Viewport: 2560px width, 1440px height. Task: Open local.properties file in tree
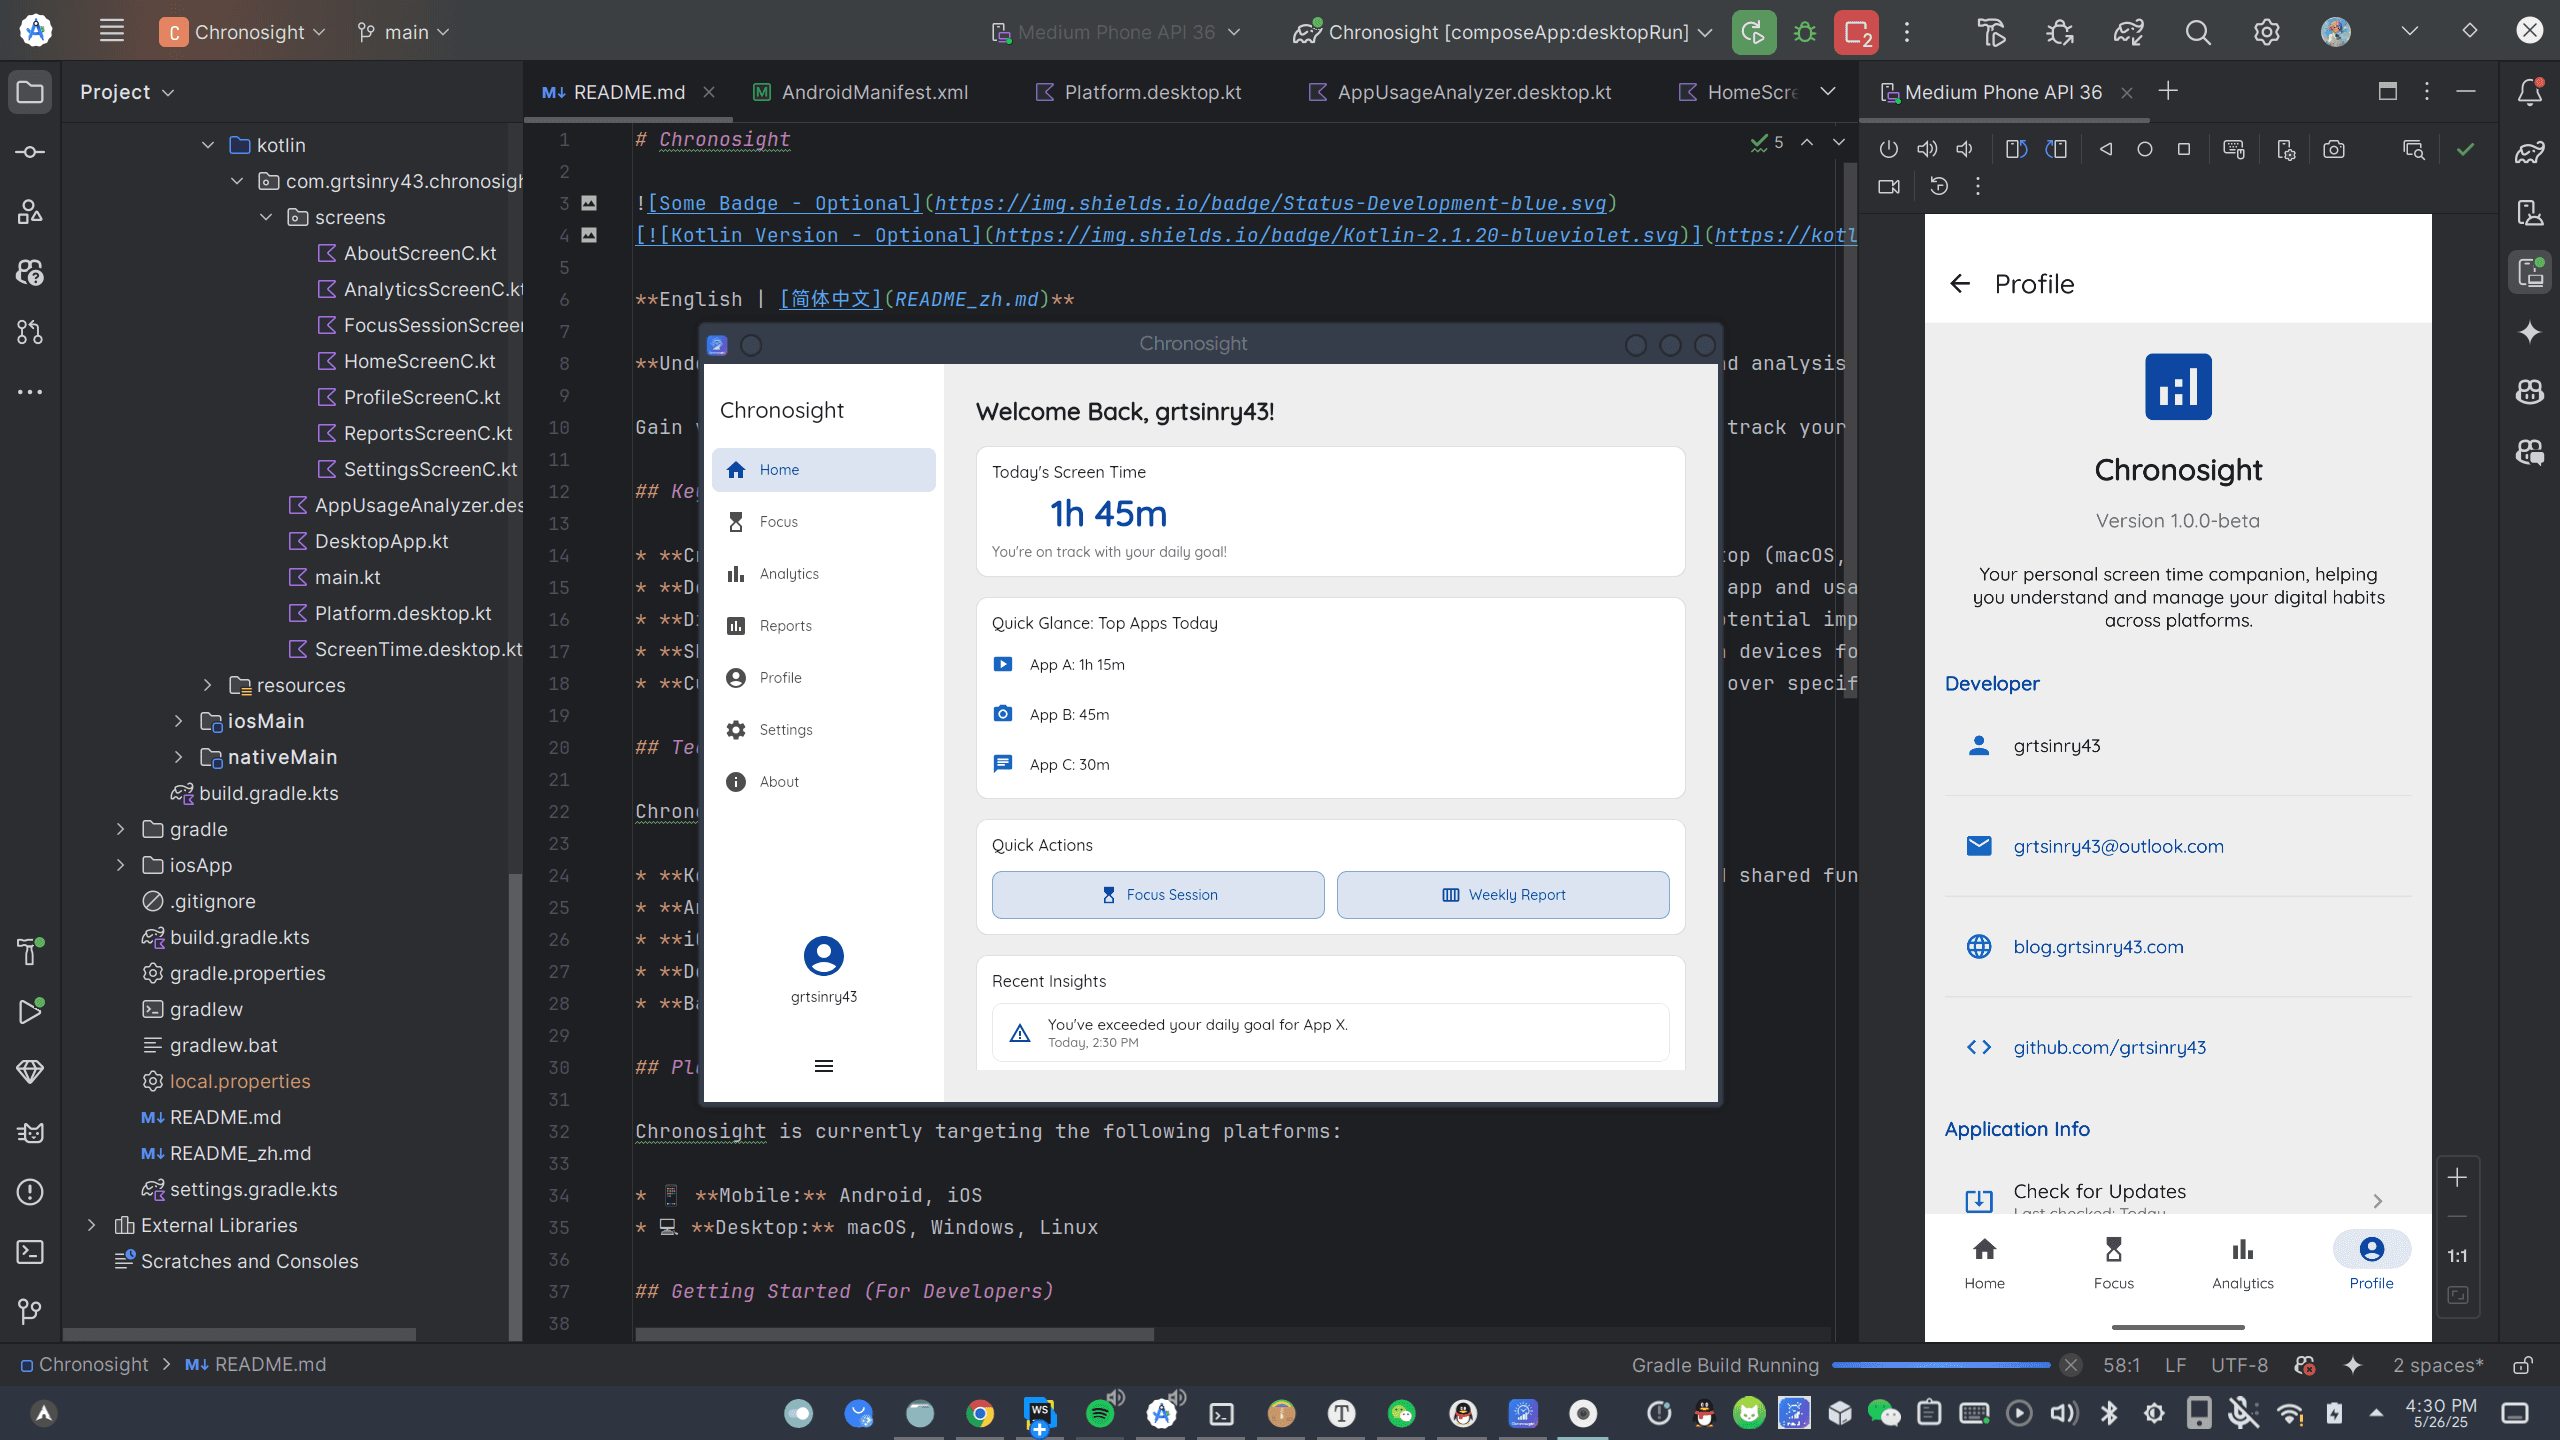click(x=240, y=1081)
